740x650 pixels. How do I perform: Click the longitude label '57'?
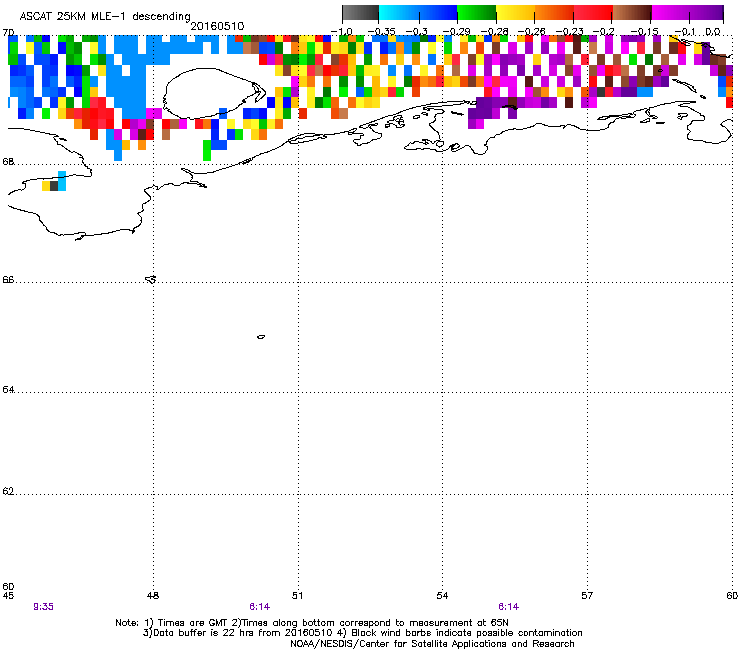pyautogui.click(x=587, y=596)
